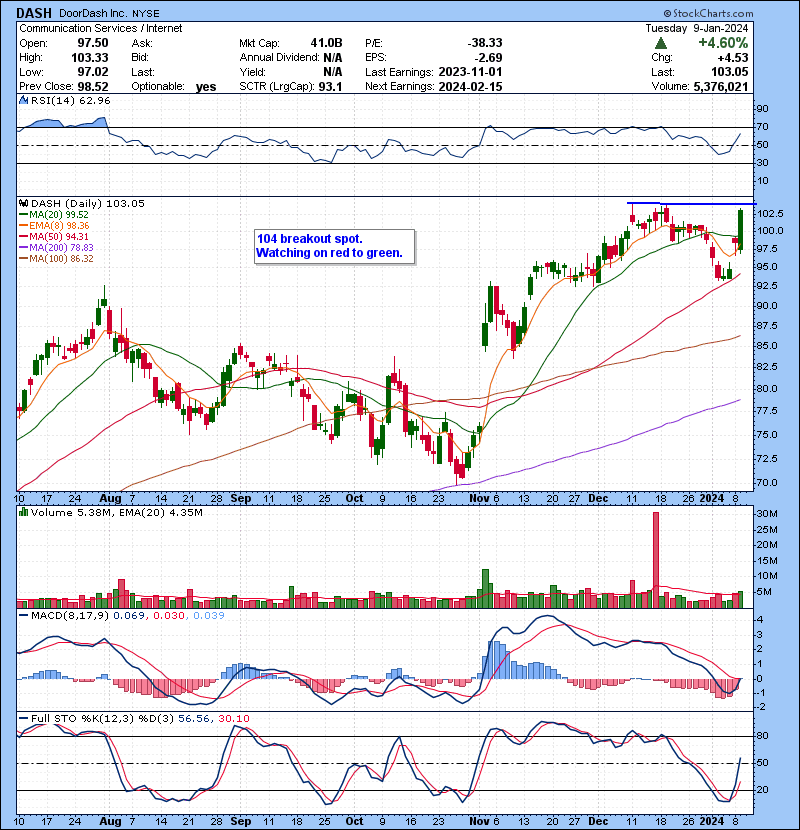The height and width of the screenshot is (830, 800).
Task: Click the 'SCTR (LrgCap): 93.1' entry
Action: (x=291, y=86)
